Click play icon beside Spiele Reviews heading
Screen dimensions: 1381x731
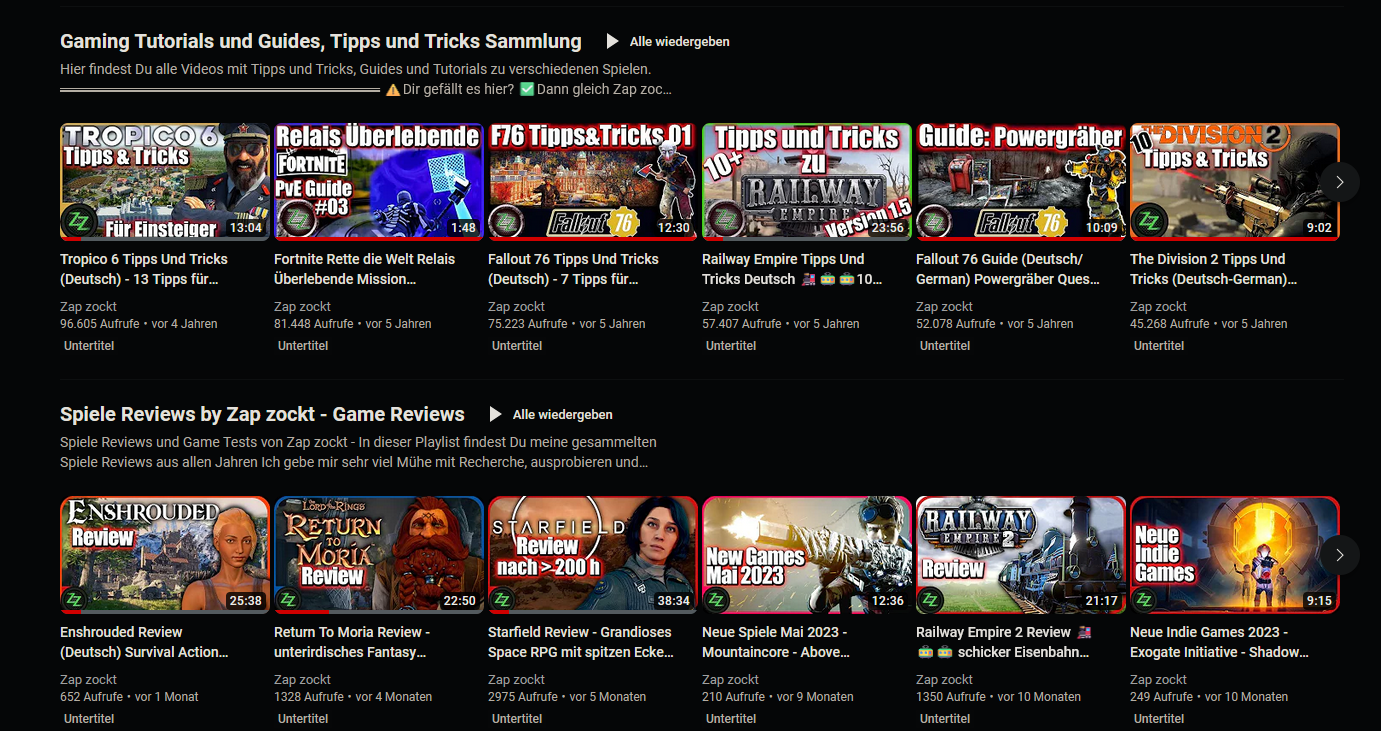(495, 414)
